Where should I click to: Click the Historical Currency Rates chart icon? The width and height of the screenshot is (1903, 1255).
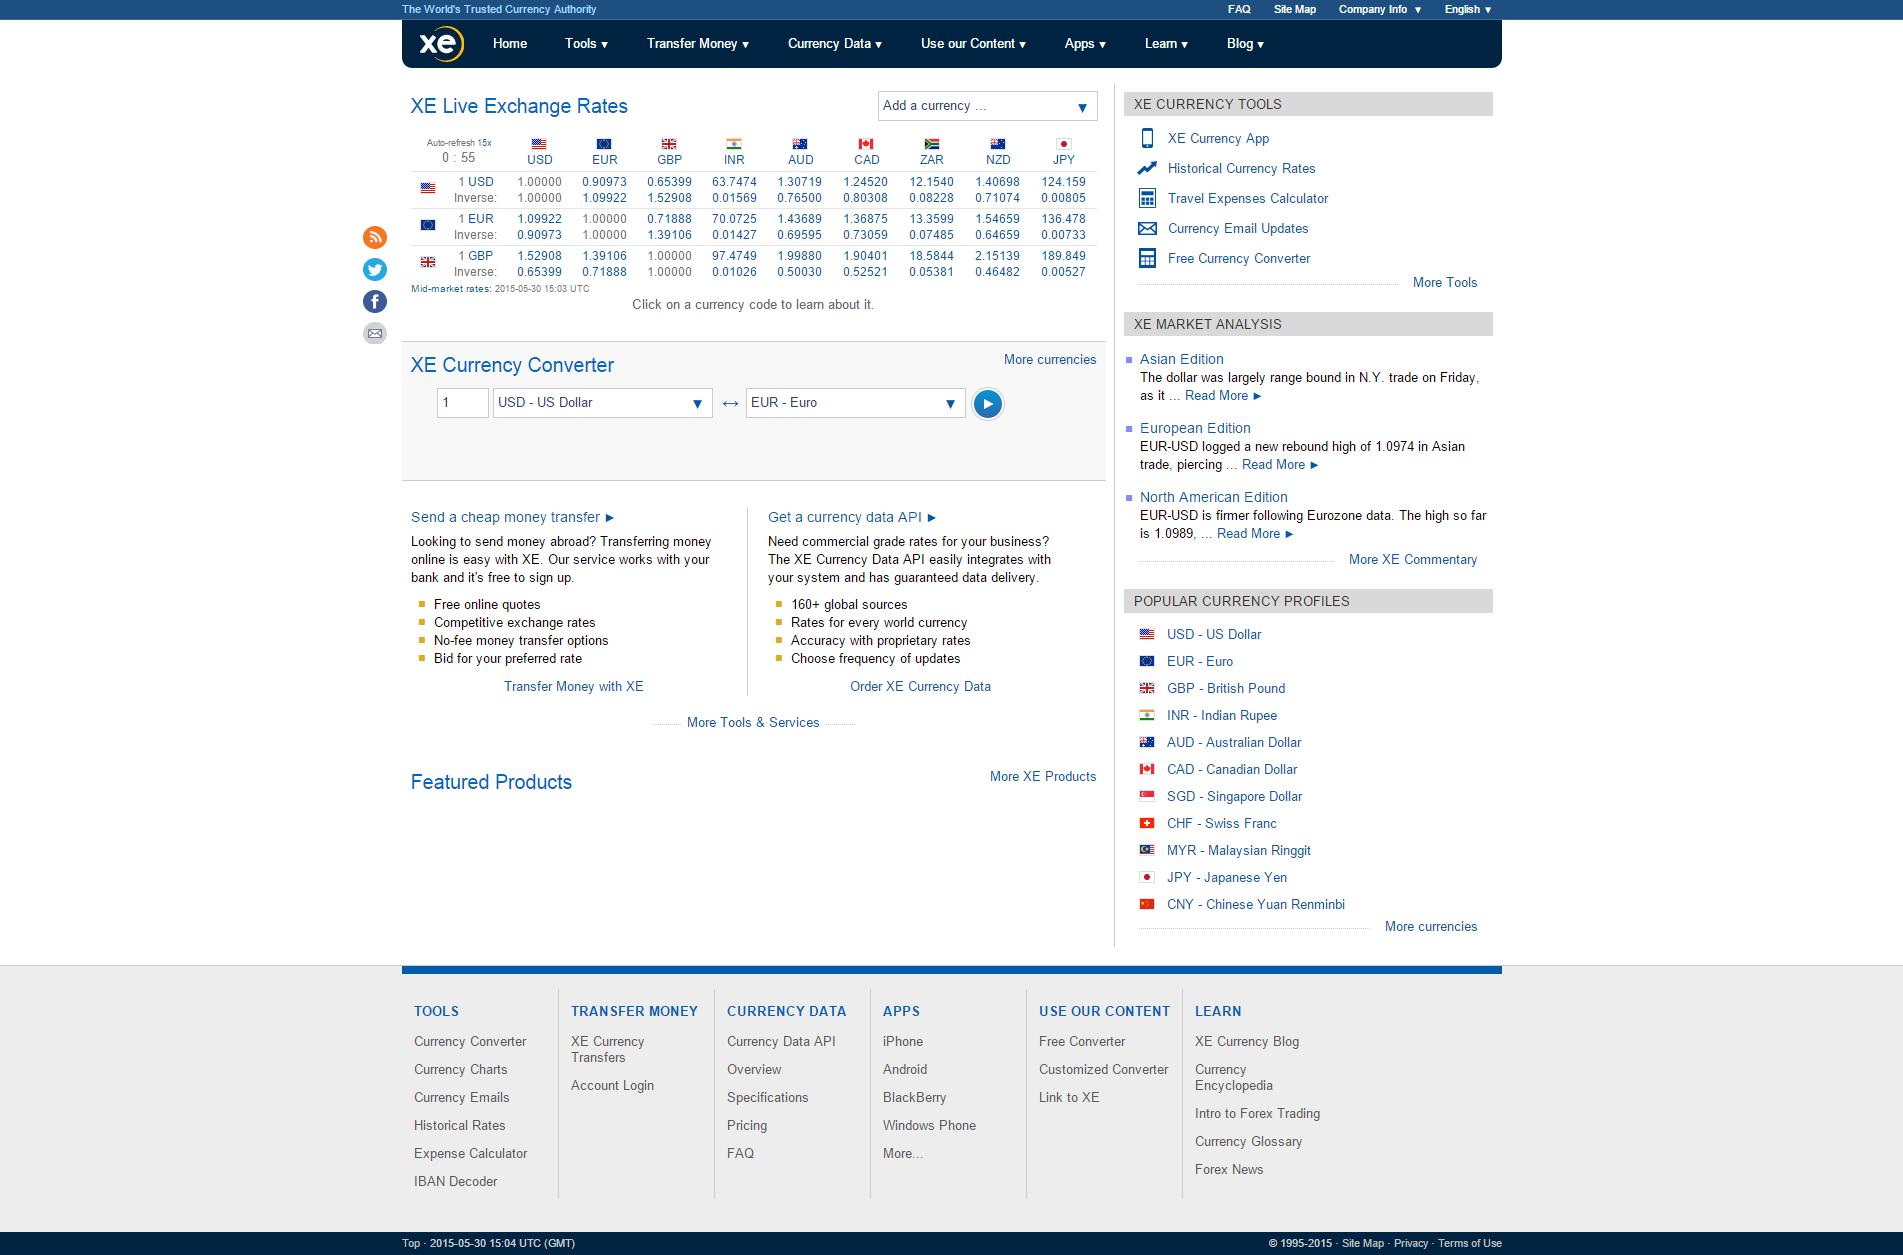[1147, 168]
